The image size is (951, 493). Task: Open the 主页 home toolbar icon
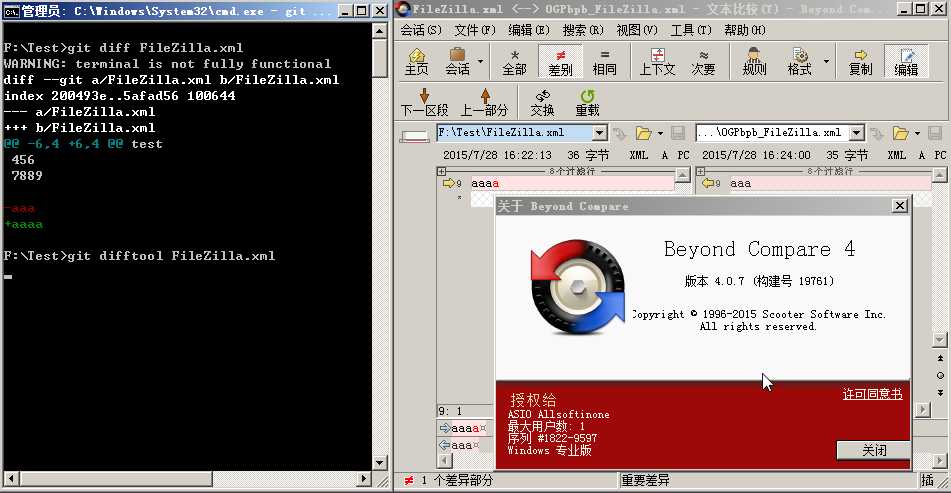[417, 61]
